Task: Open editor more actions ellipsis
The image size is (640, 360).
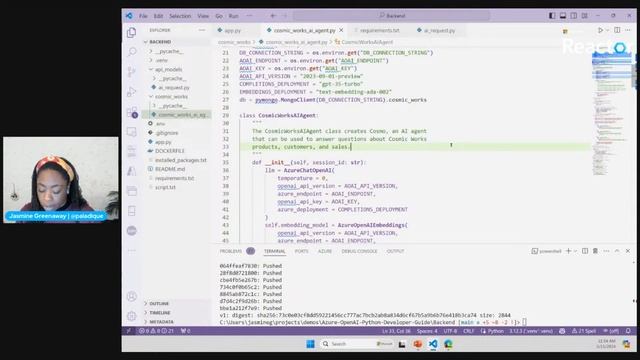Action: tap(628, 30)
